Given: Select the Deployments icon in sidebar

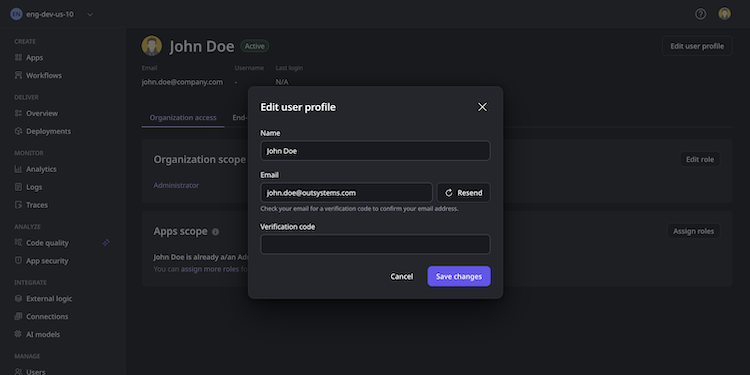Looking at the screenshot, I should tap(18, 131).
